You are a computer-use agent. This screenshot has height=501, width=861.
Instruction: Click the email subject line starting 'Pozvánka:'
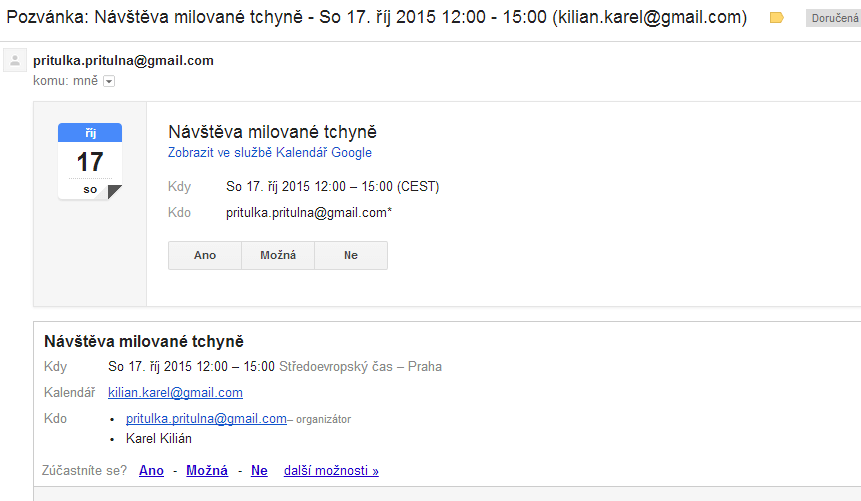click(x=377, y=17)
